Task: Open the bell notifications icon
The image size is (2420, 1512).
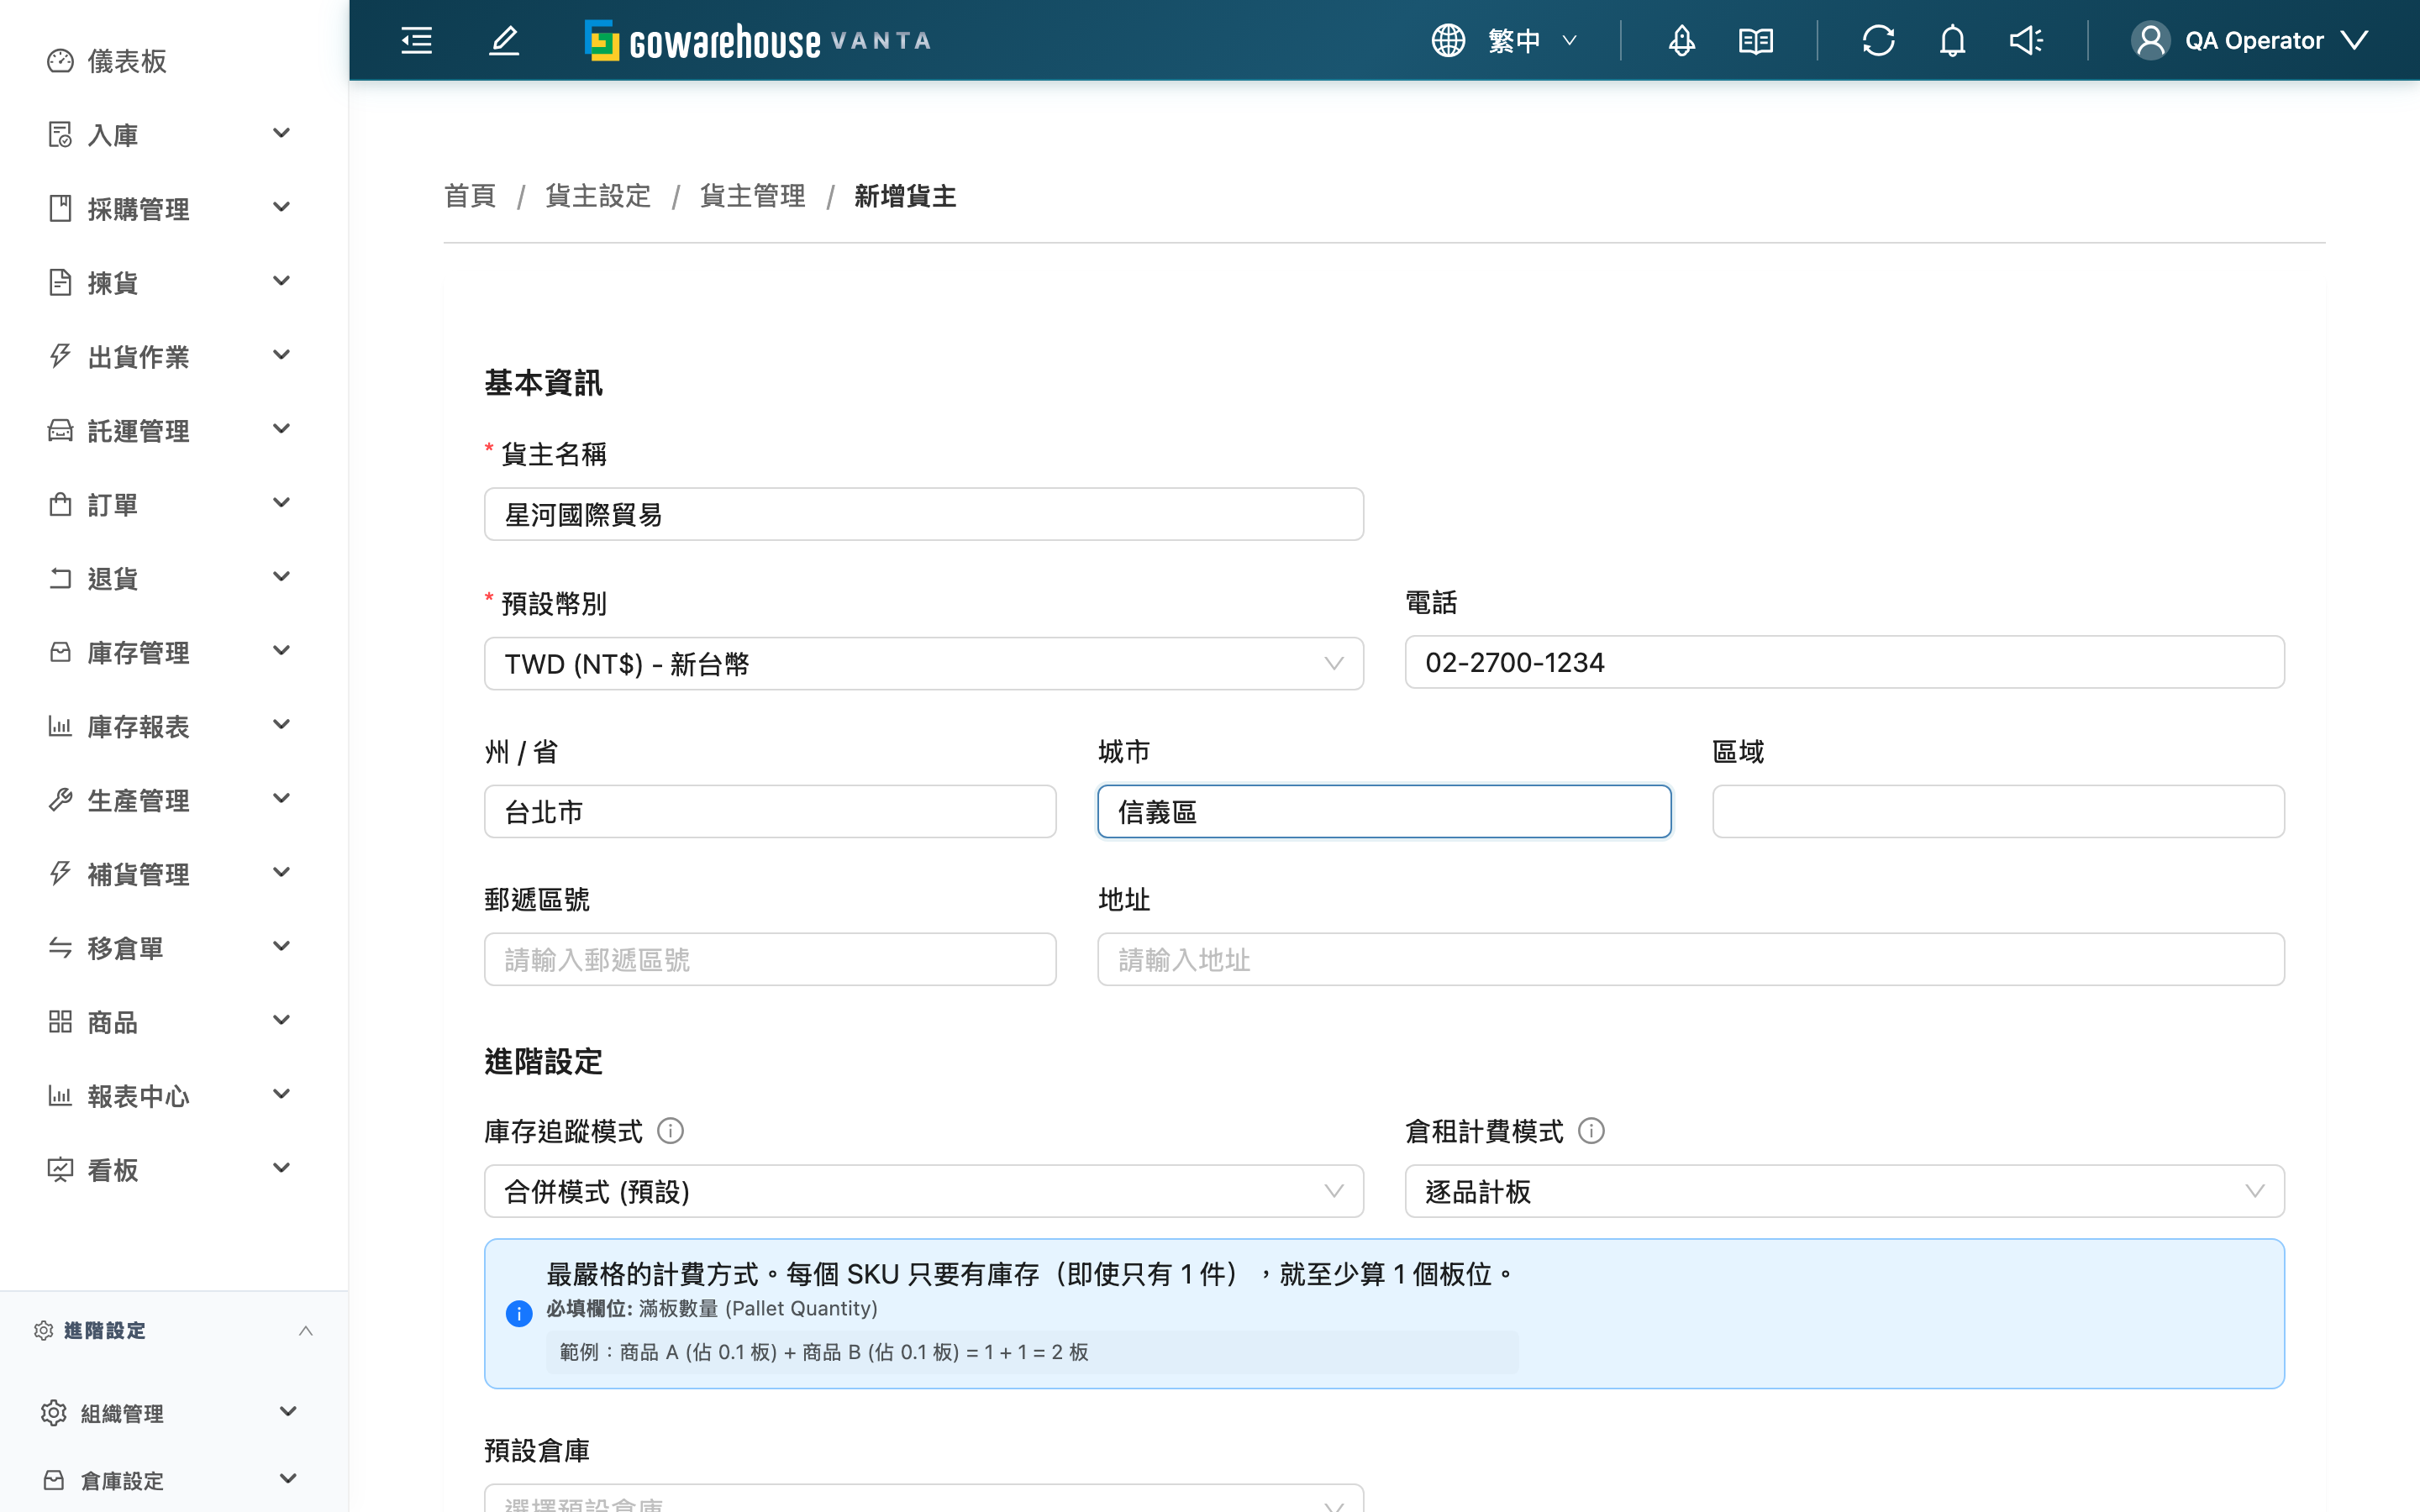Action: tap(1953, 41)
